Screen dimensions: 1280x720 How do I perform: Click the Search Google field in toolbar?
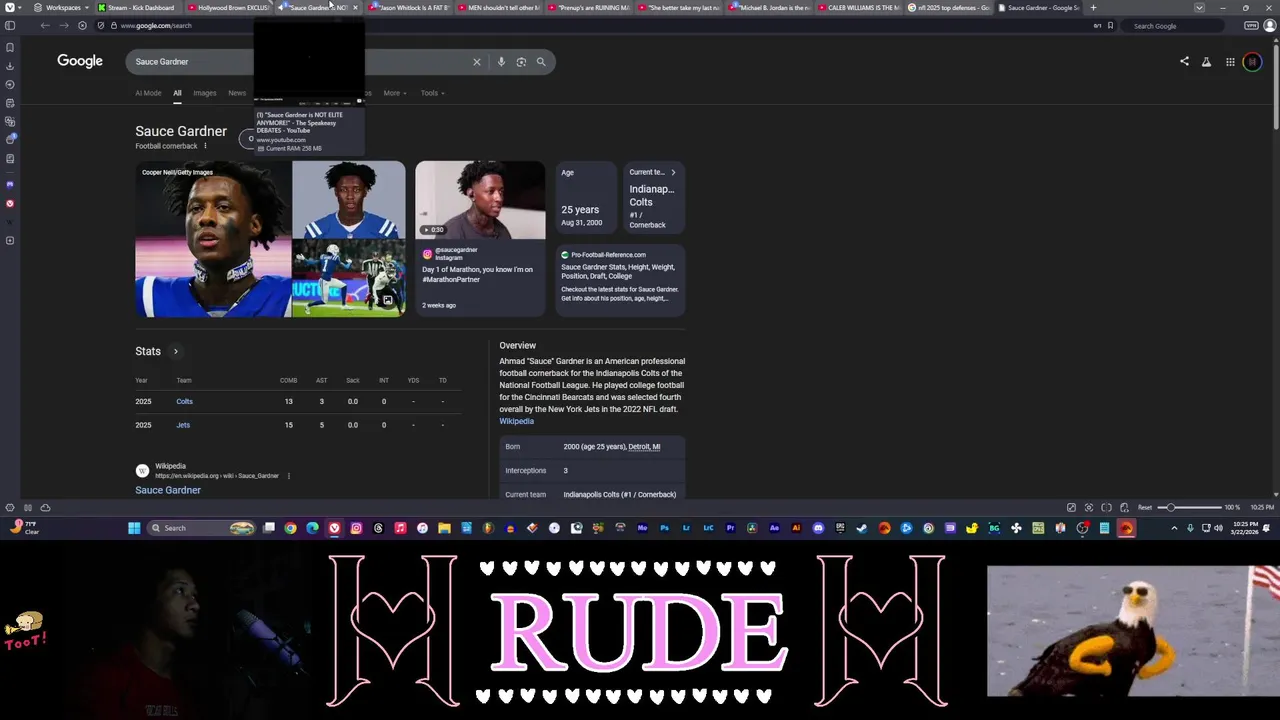coord(1170,25)
